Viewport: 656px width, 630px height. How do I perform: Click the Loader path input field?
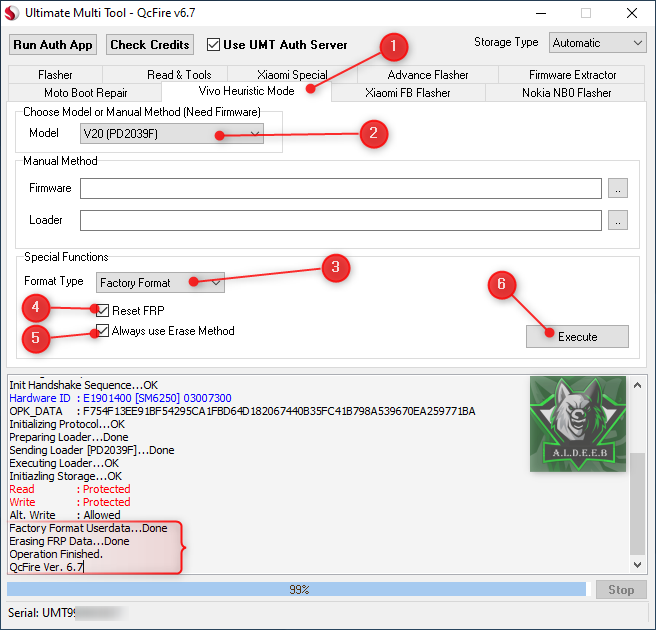pyautogui.click(x=341, y=220)
